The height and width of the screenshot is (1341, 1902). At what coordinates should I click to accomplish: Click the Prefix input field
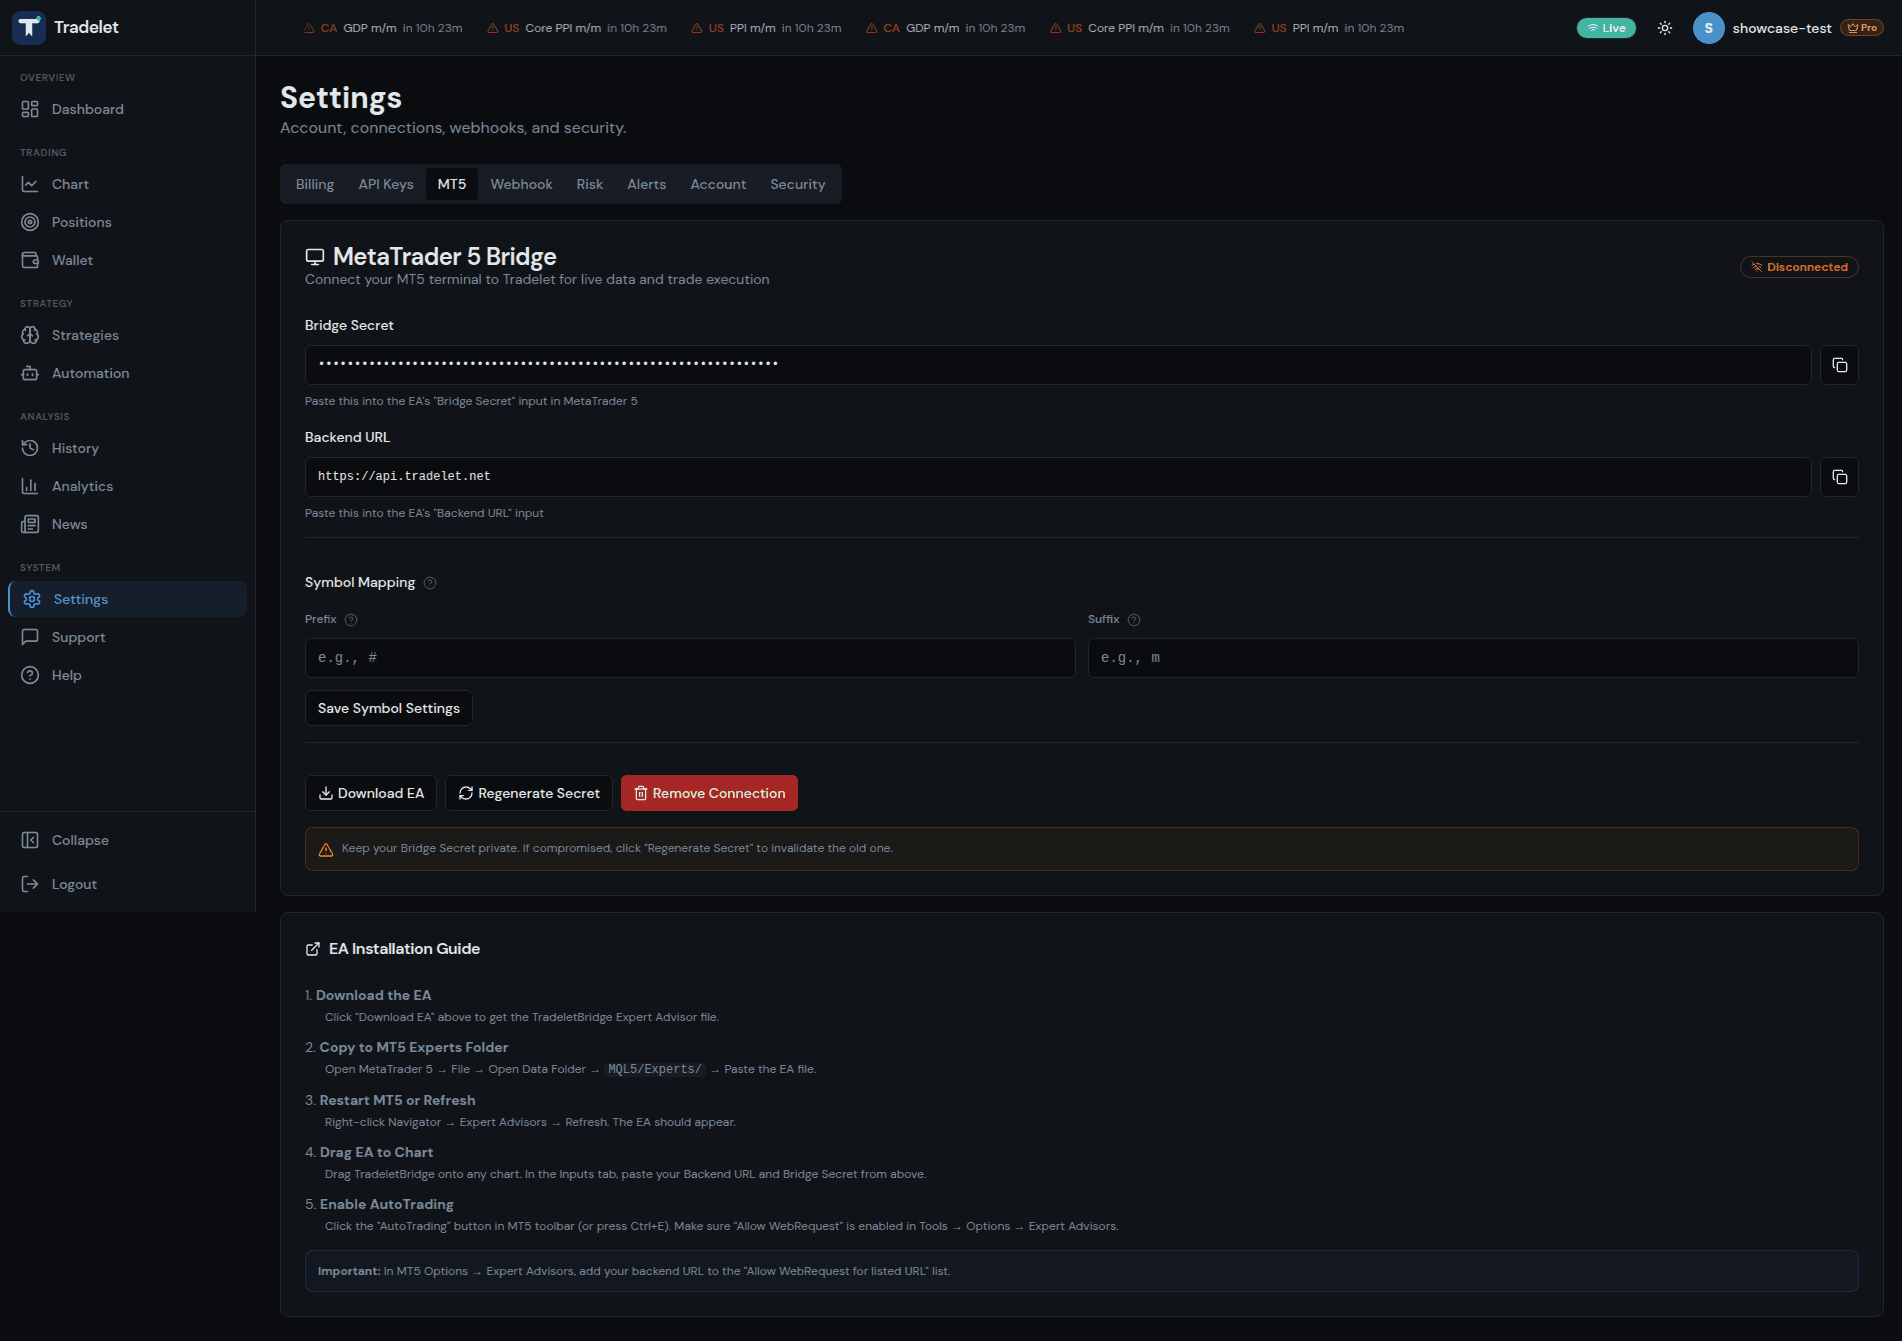tap(690, 658)
